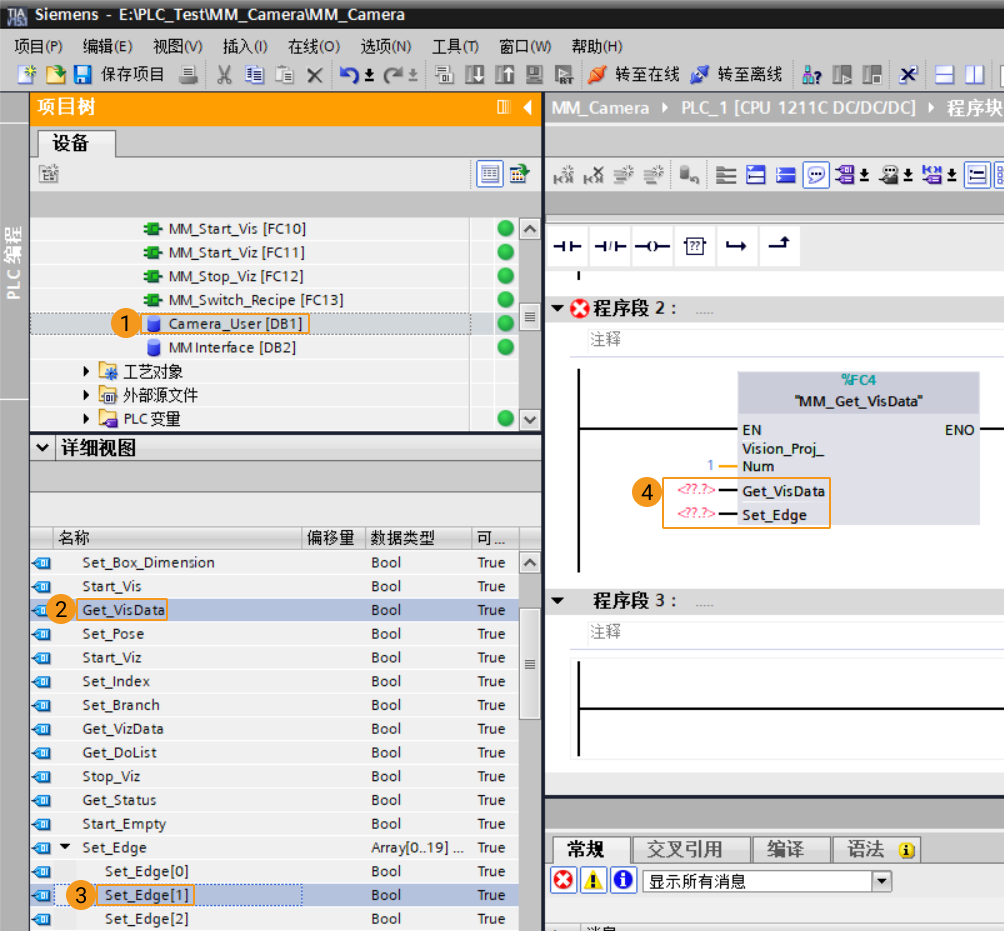The width and height of the screenshot is (1004, 931).
Task: Select the Camera_User [DB1] tree item
Action: point(235,323)
